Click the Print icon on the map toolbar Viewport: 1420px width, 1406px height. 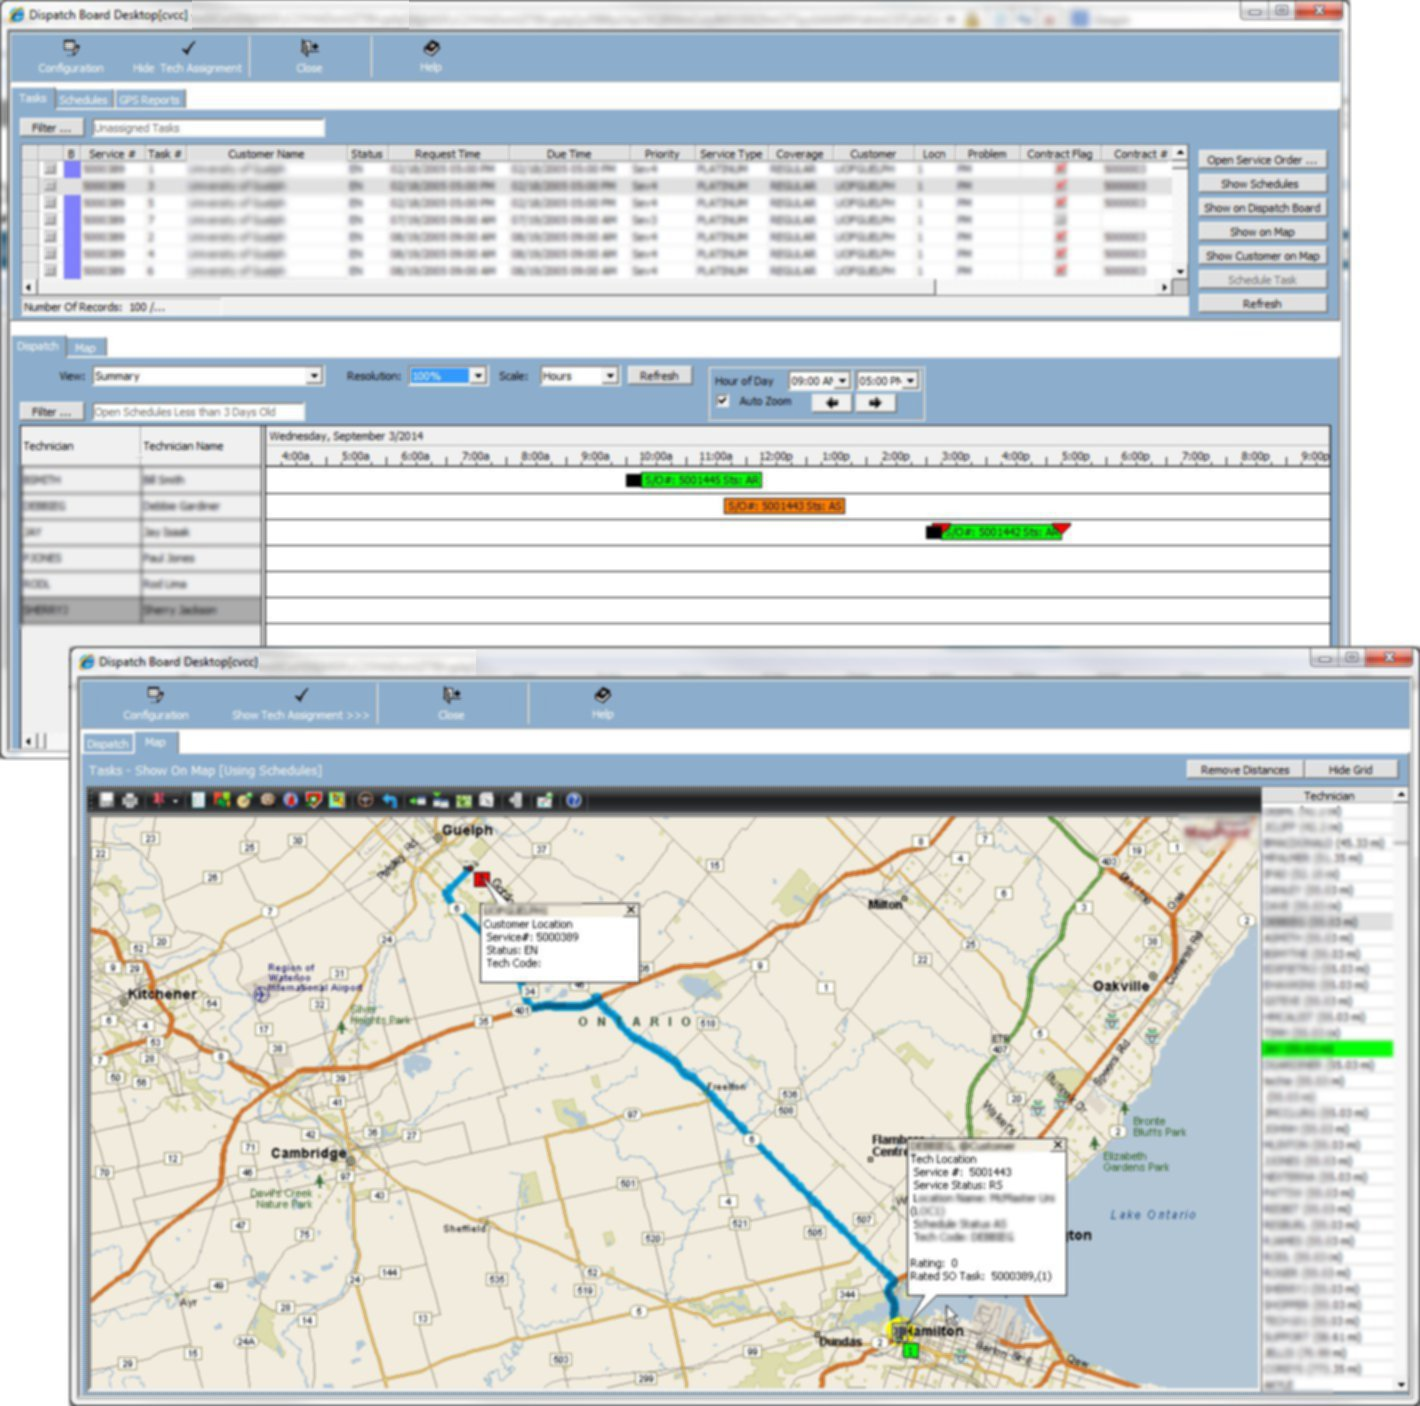(x=131, y=800)
